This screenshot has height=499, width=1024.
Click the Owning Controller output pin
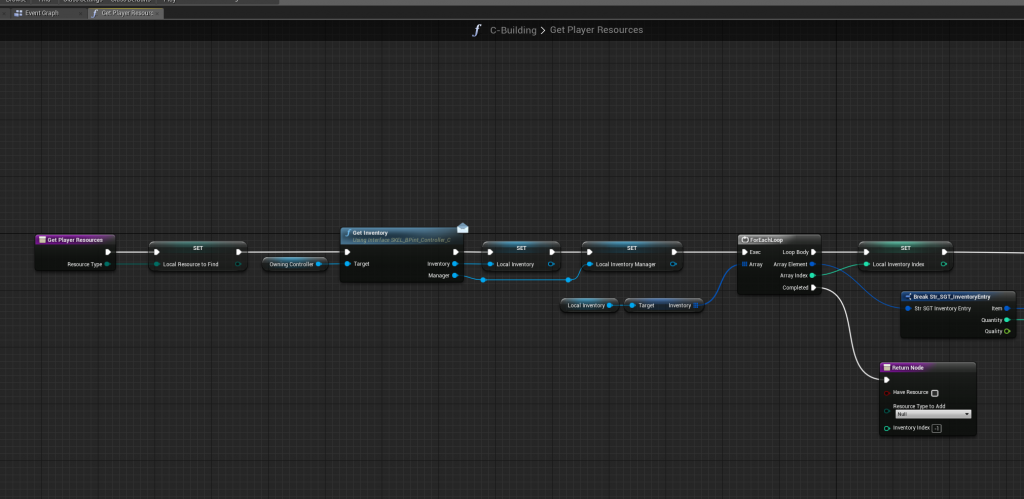319,264
